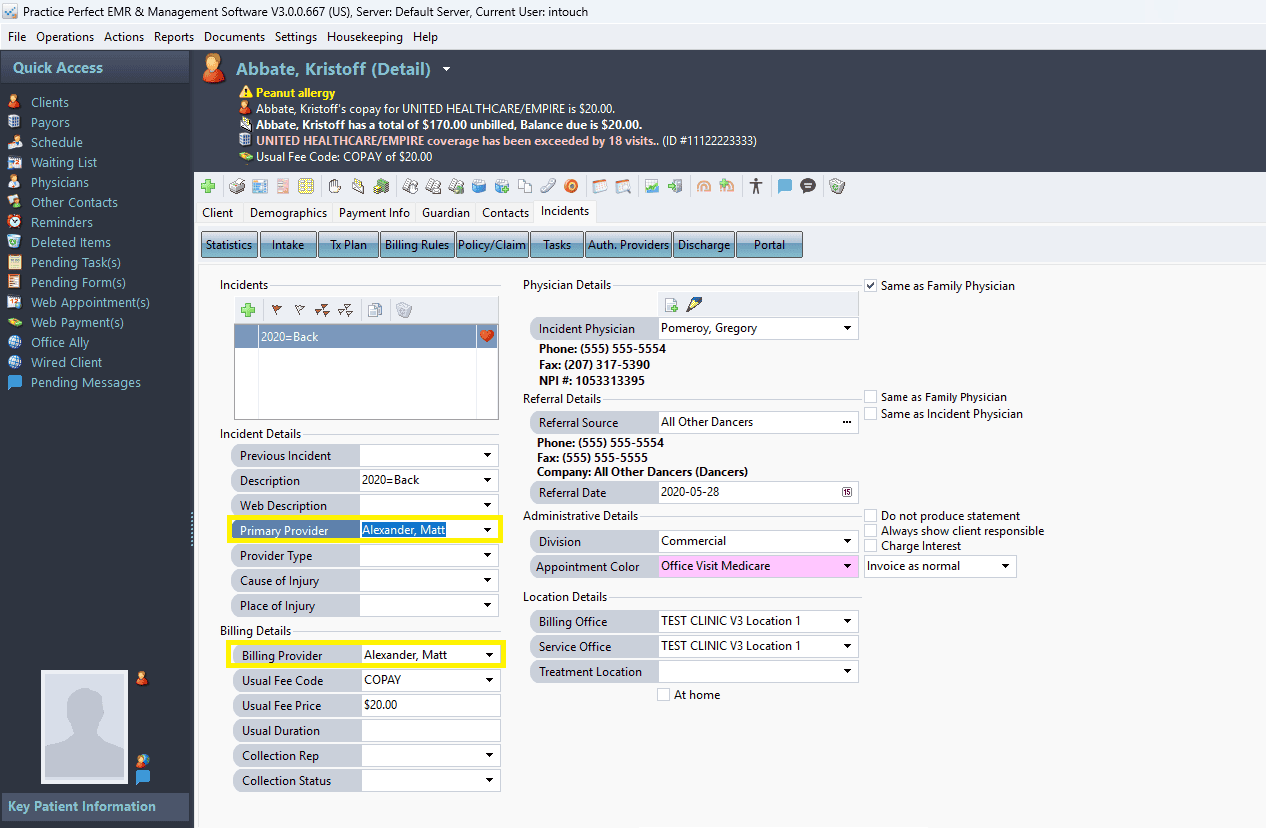Click the accessibility person toolbar icon

(756, 186)
